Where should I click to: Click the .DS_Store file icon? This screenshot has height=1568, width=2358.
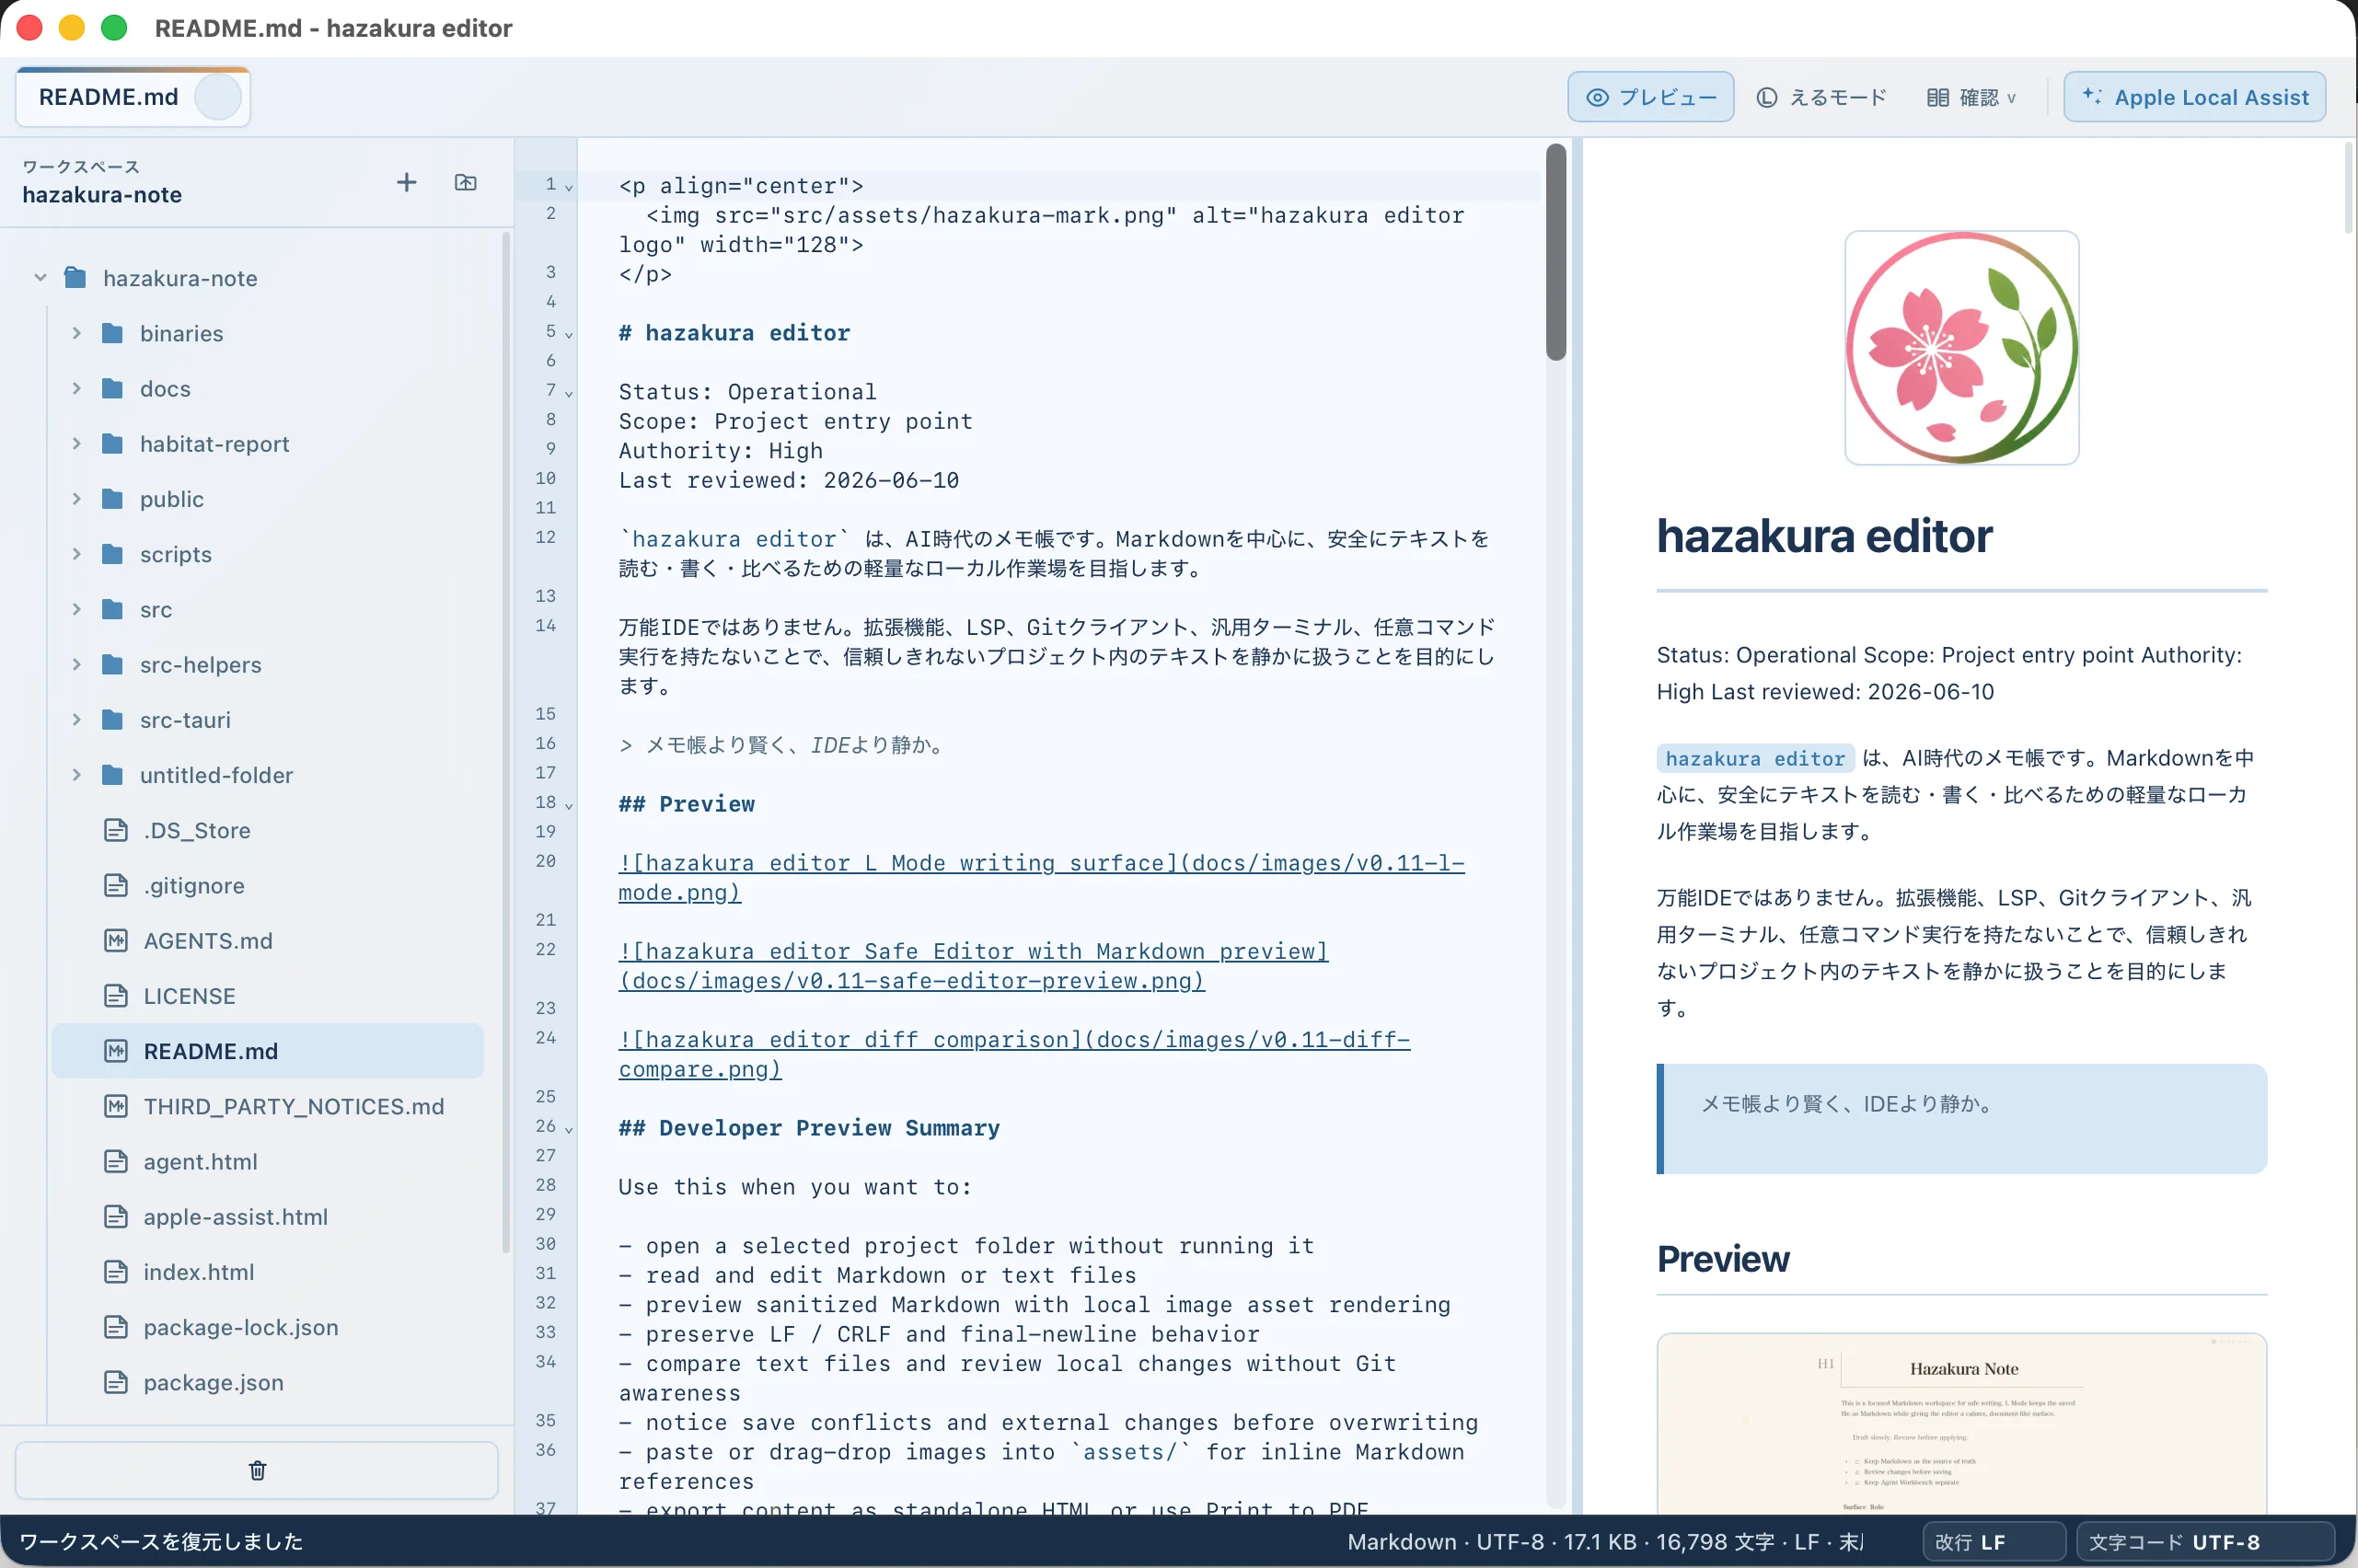pos(116,830)
